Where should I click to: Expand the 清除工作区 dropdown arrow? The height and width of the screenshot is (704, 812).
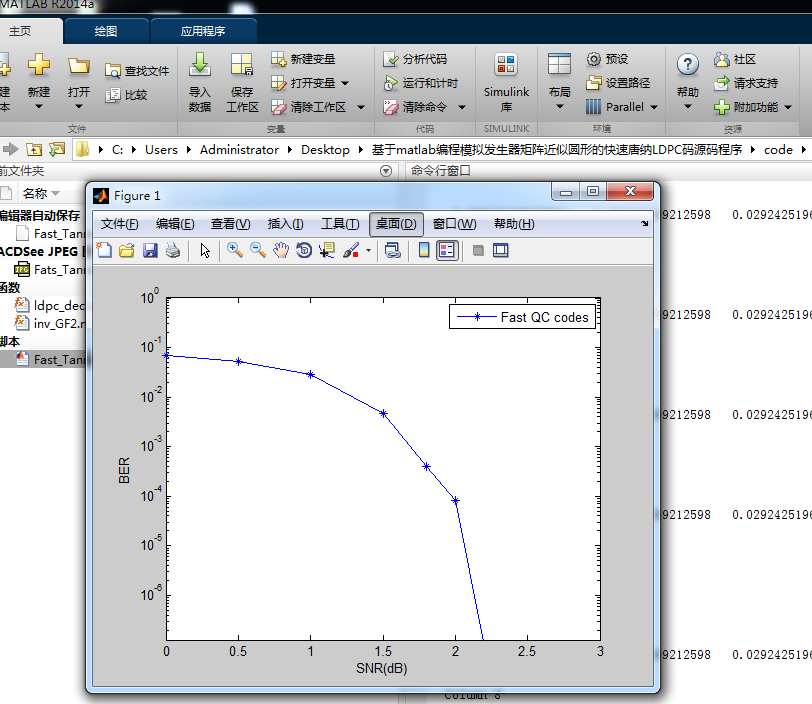(361, 107)
